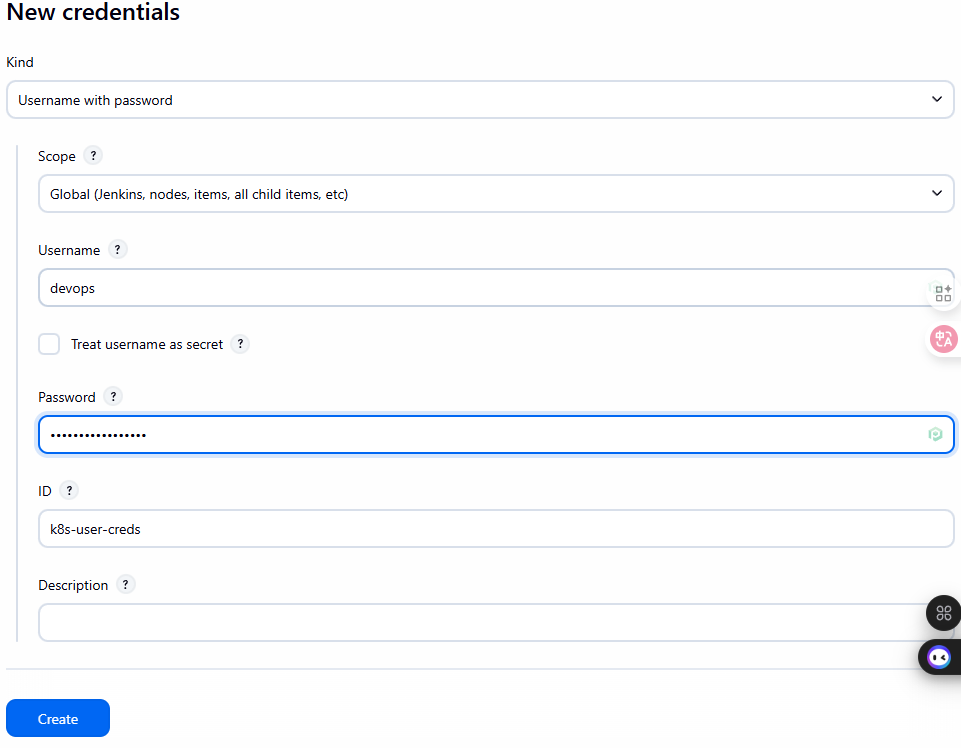The height and width of the screenshot is (748, 961).
Task: Click the dark four-circle apps floating button
Action: click(943, 613)
